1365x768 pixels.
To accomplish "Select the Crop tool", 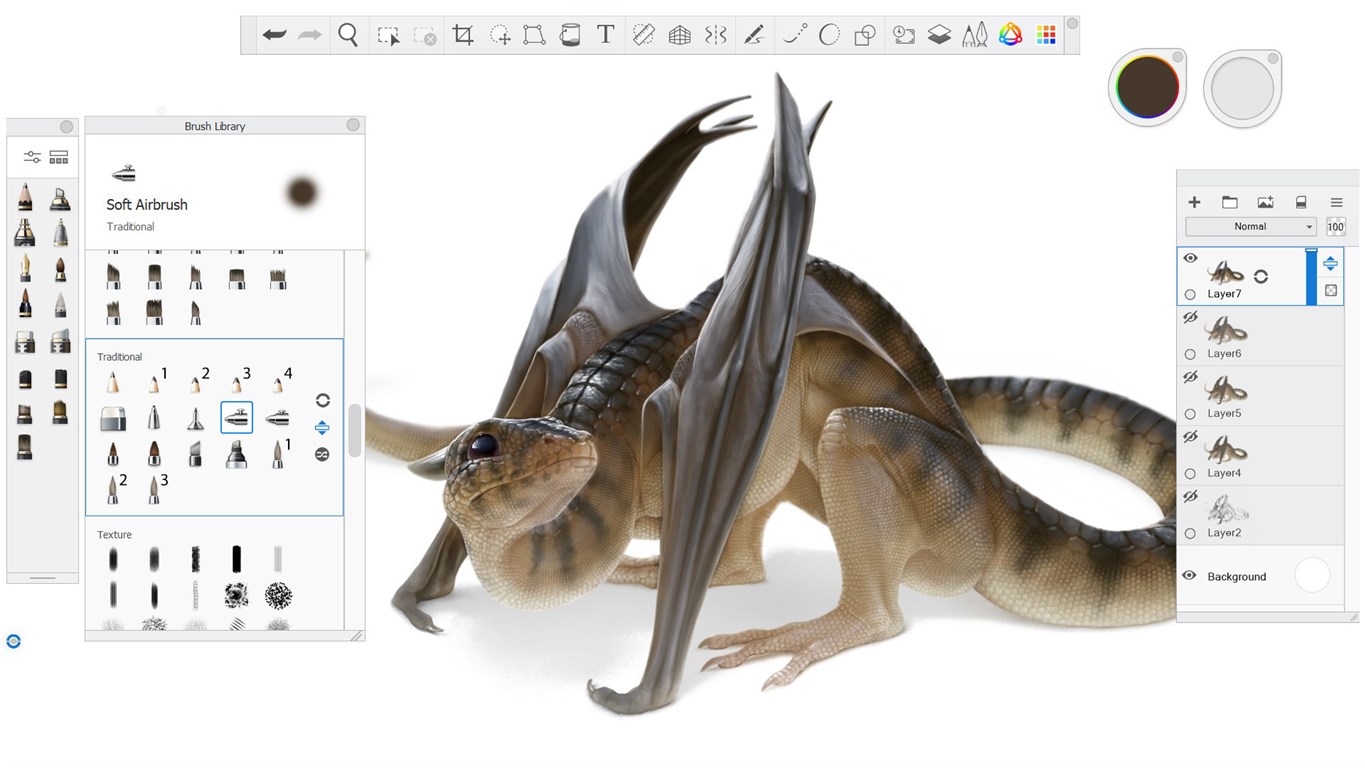I will tap(462, 35).
